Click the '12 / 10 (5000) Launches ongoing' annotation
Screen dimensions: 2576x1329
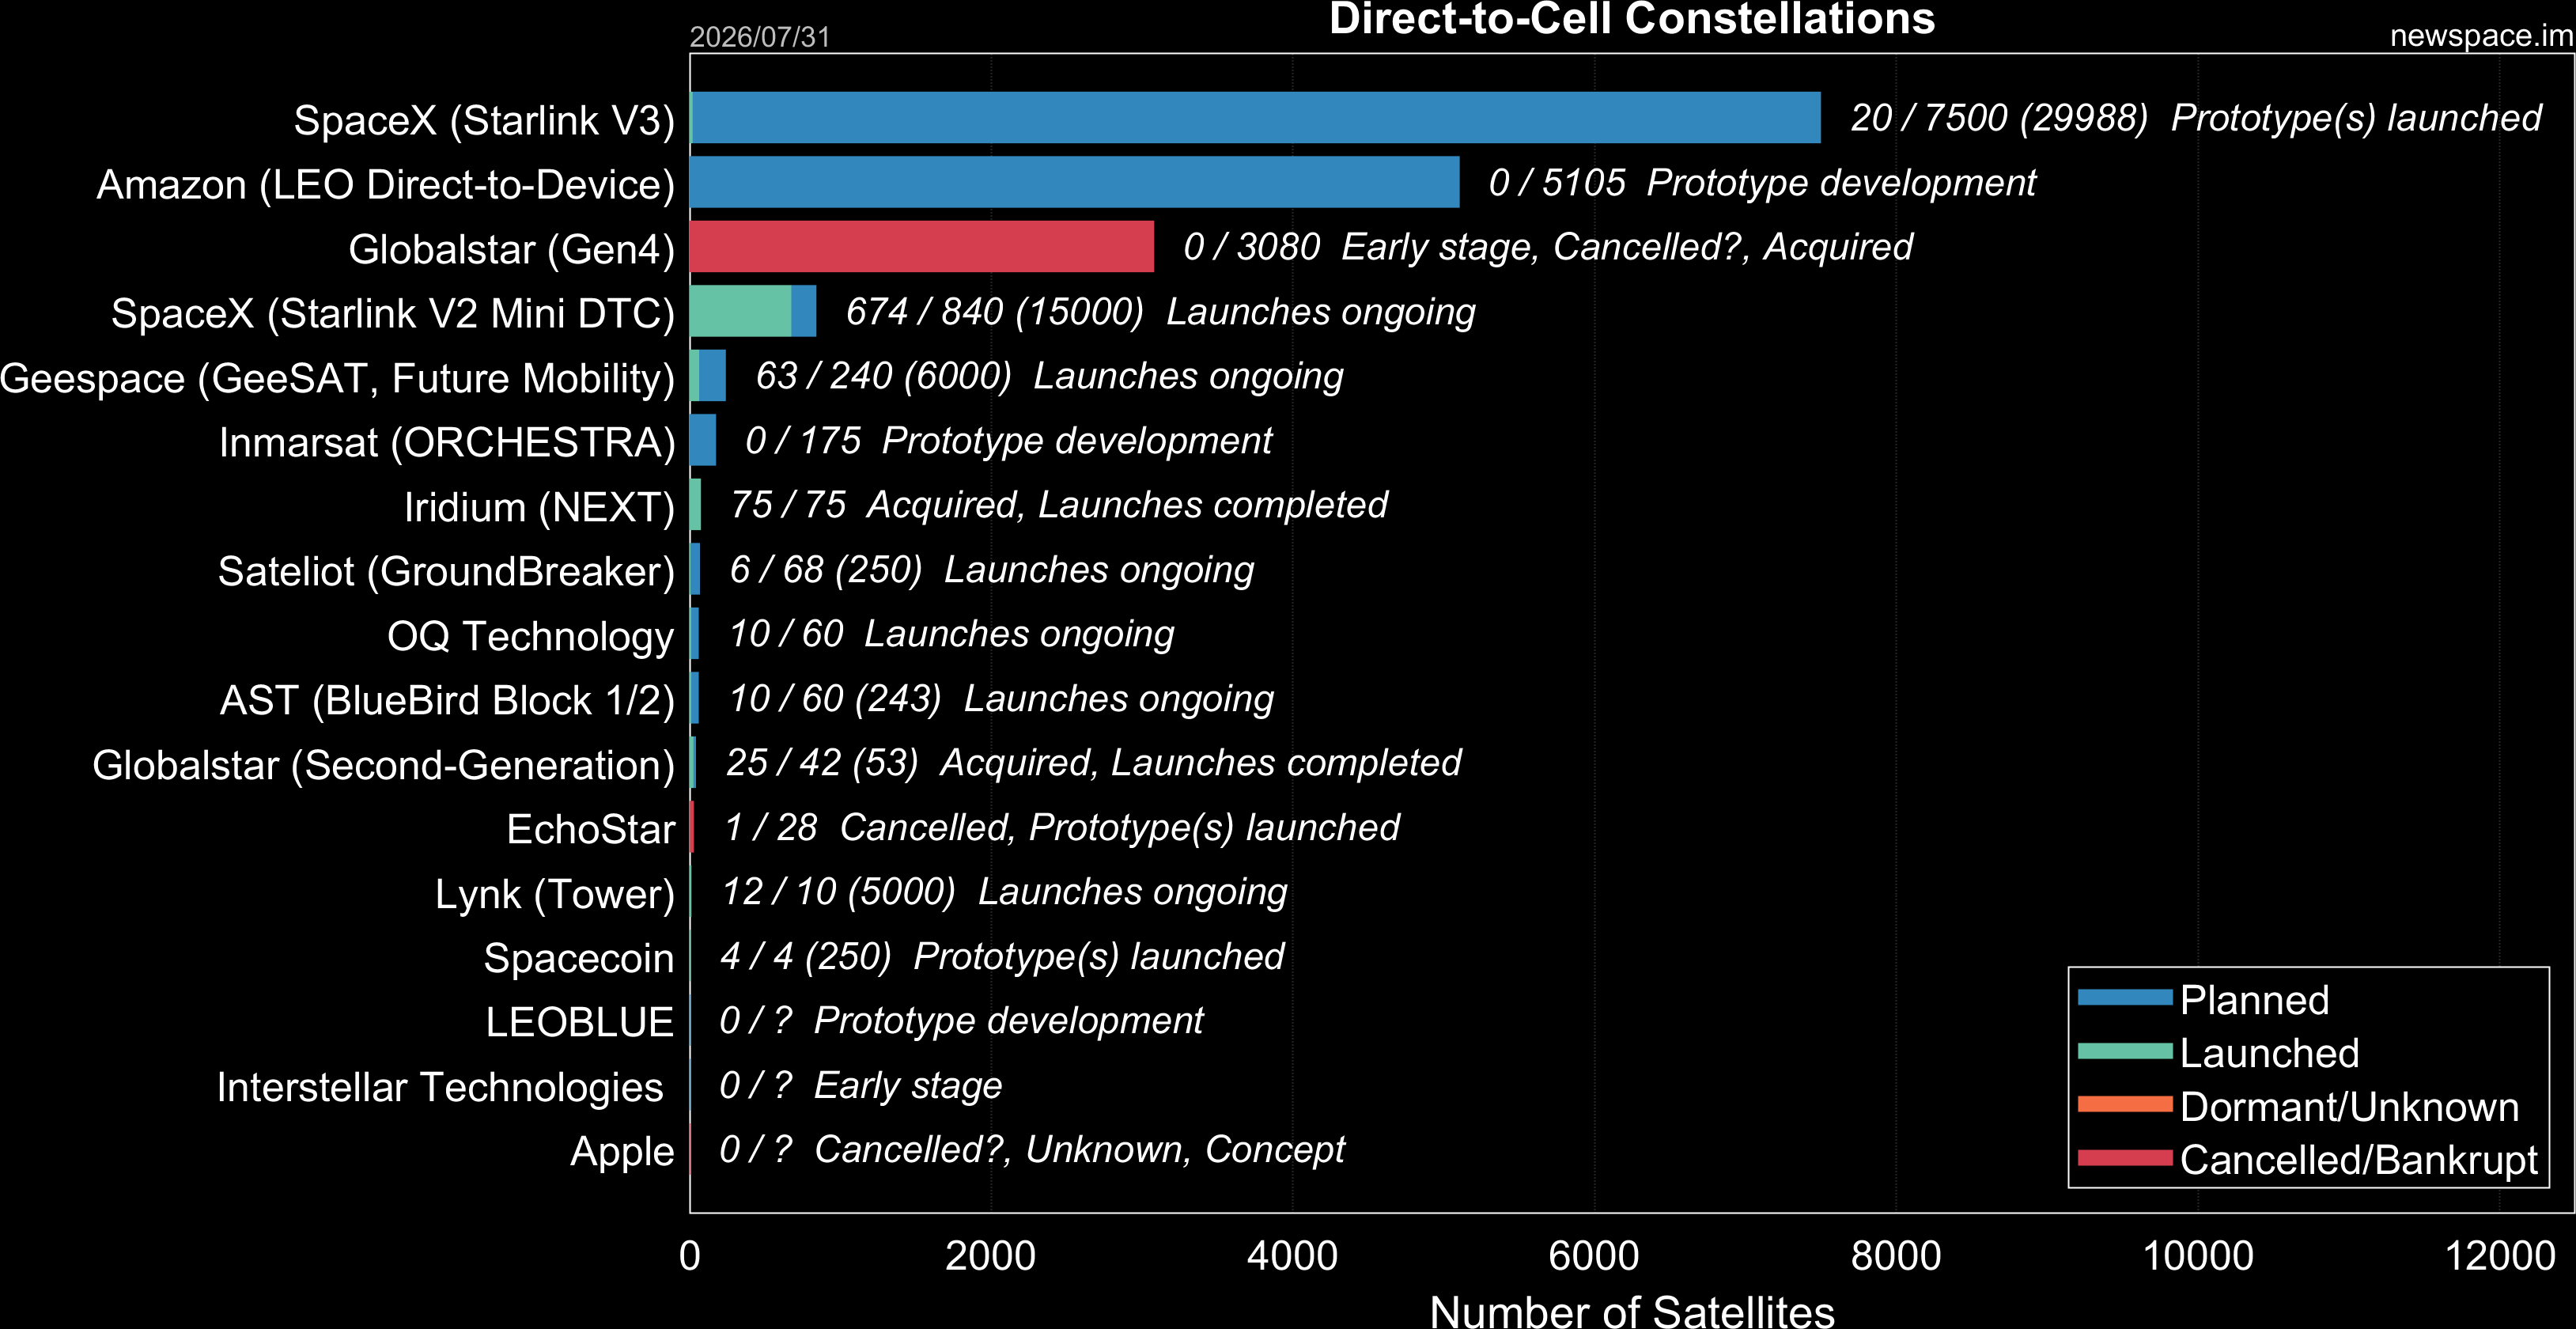(1004, 892)
